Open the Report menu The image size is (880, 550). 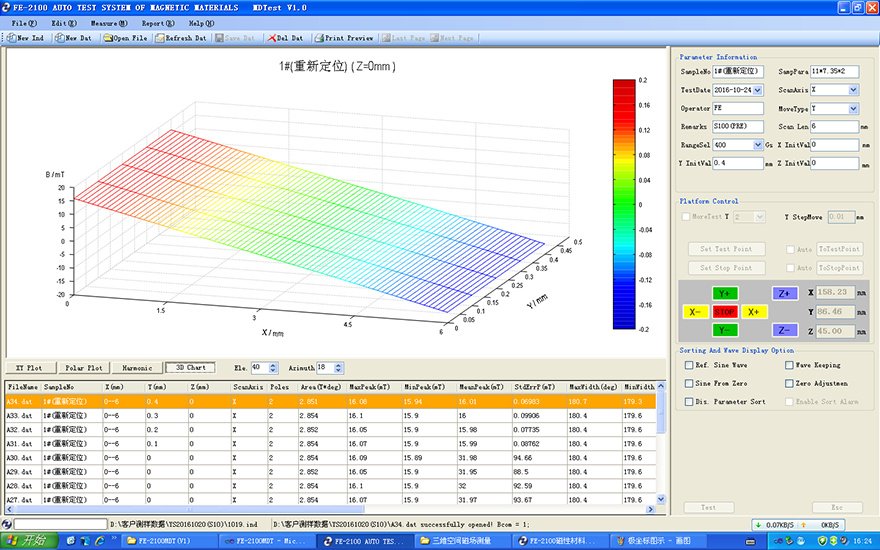click(x=158, y=24)
